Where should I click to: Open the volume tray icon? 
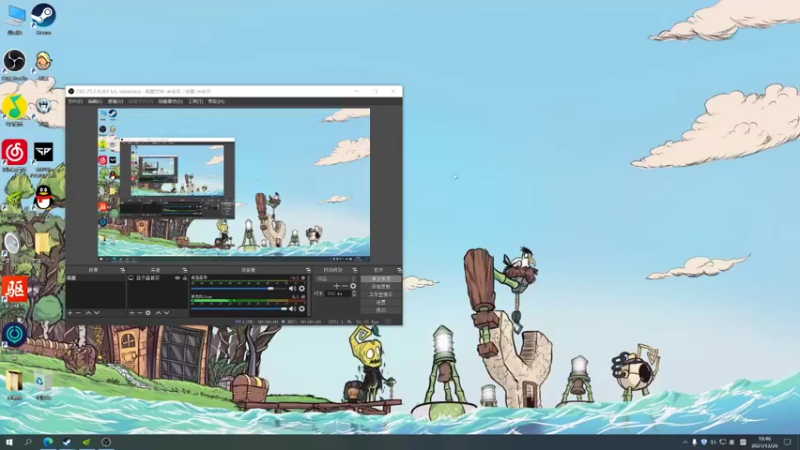tap(713, 442)
